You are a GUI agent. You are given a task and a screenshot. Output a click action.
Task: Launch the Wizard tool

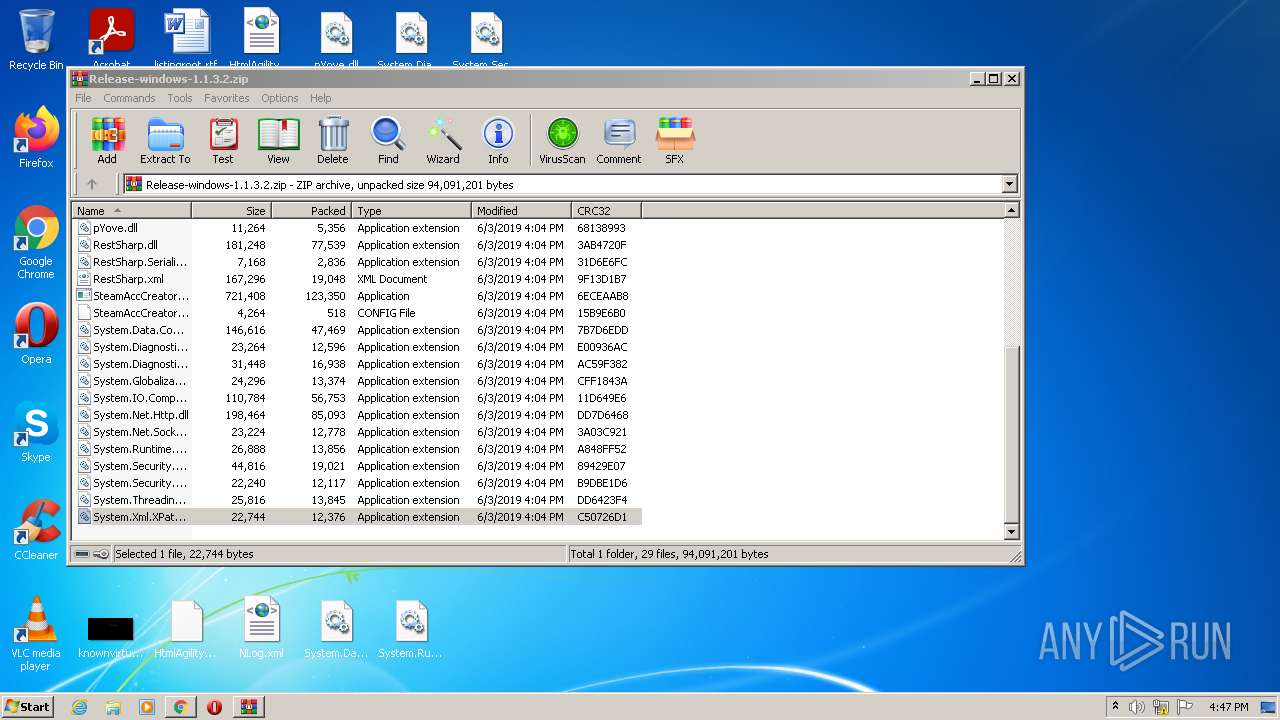coord(443,140)
